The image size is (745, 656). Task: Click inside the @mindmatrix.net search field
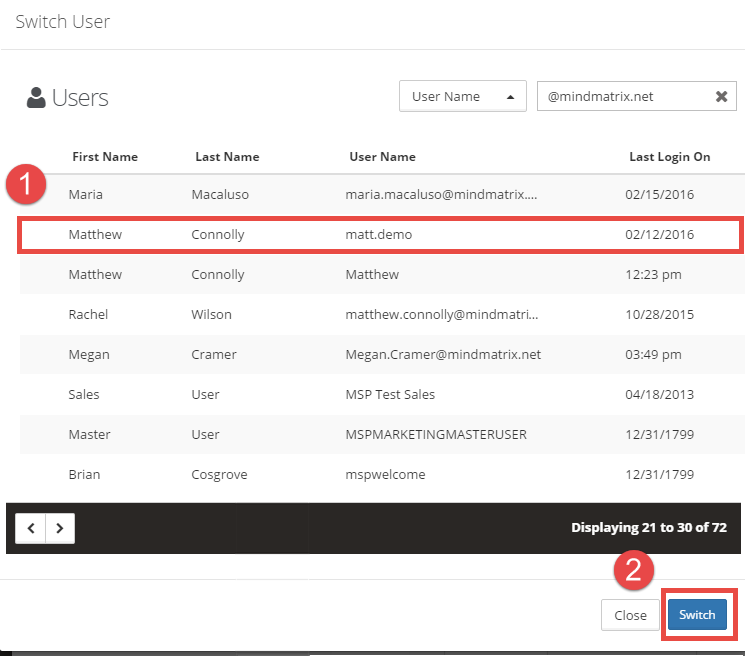pyautogui.click(x=623, y=97)
